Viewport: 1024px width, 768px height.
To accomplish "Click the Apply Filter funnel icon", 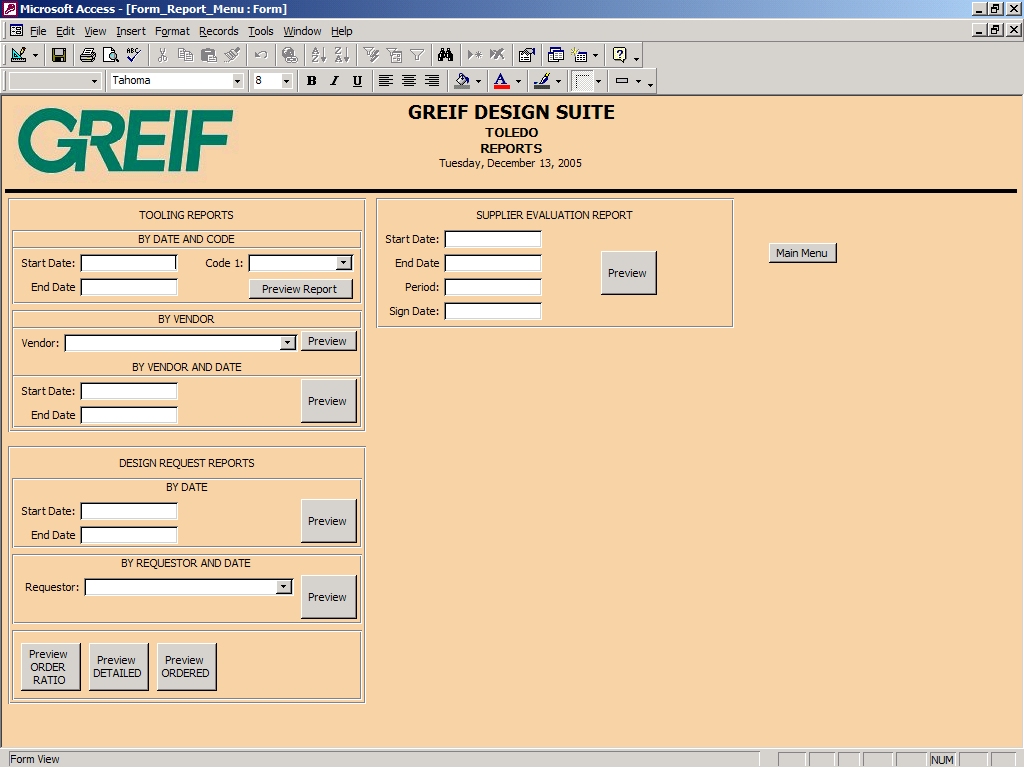I will [x=417, y=56].
